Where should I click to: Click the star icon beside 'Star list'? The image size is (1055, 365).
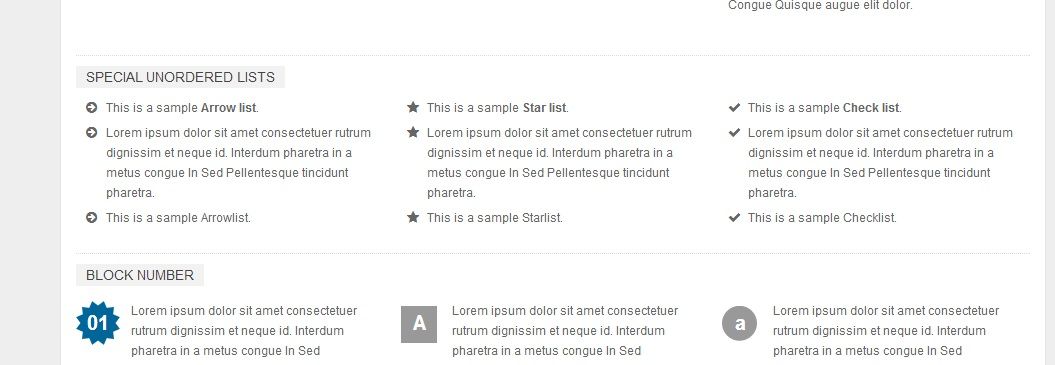413,107
